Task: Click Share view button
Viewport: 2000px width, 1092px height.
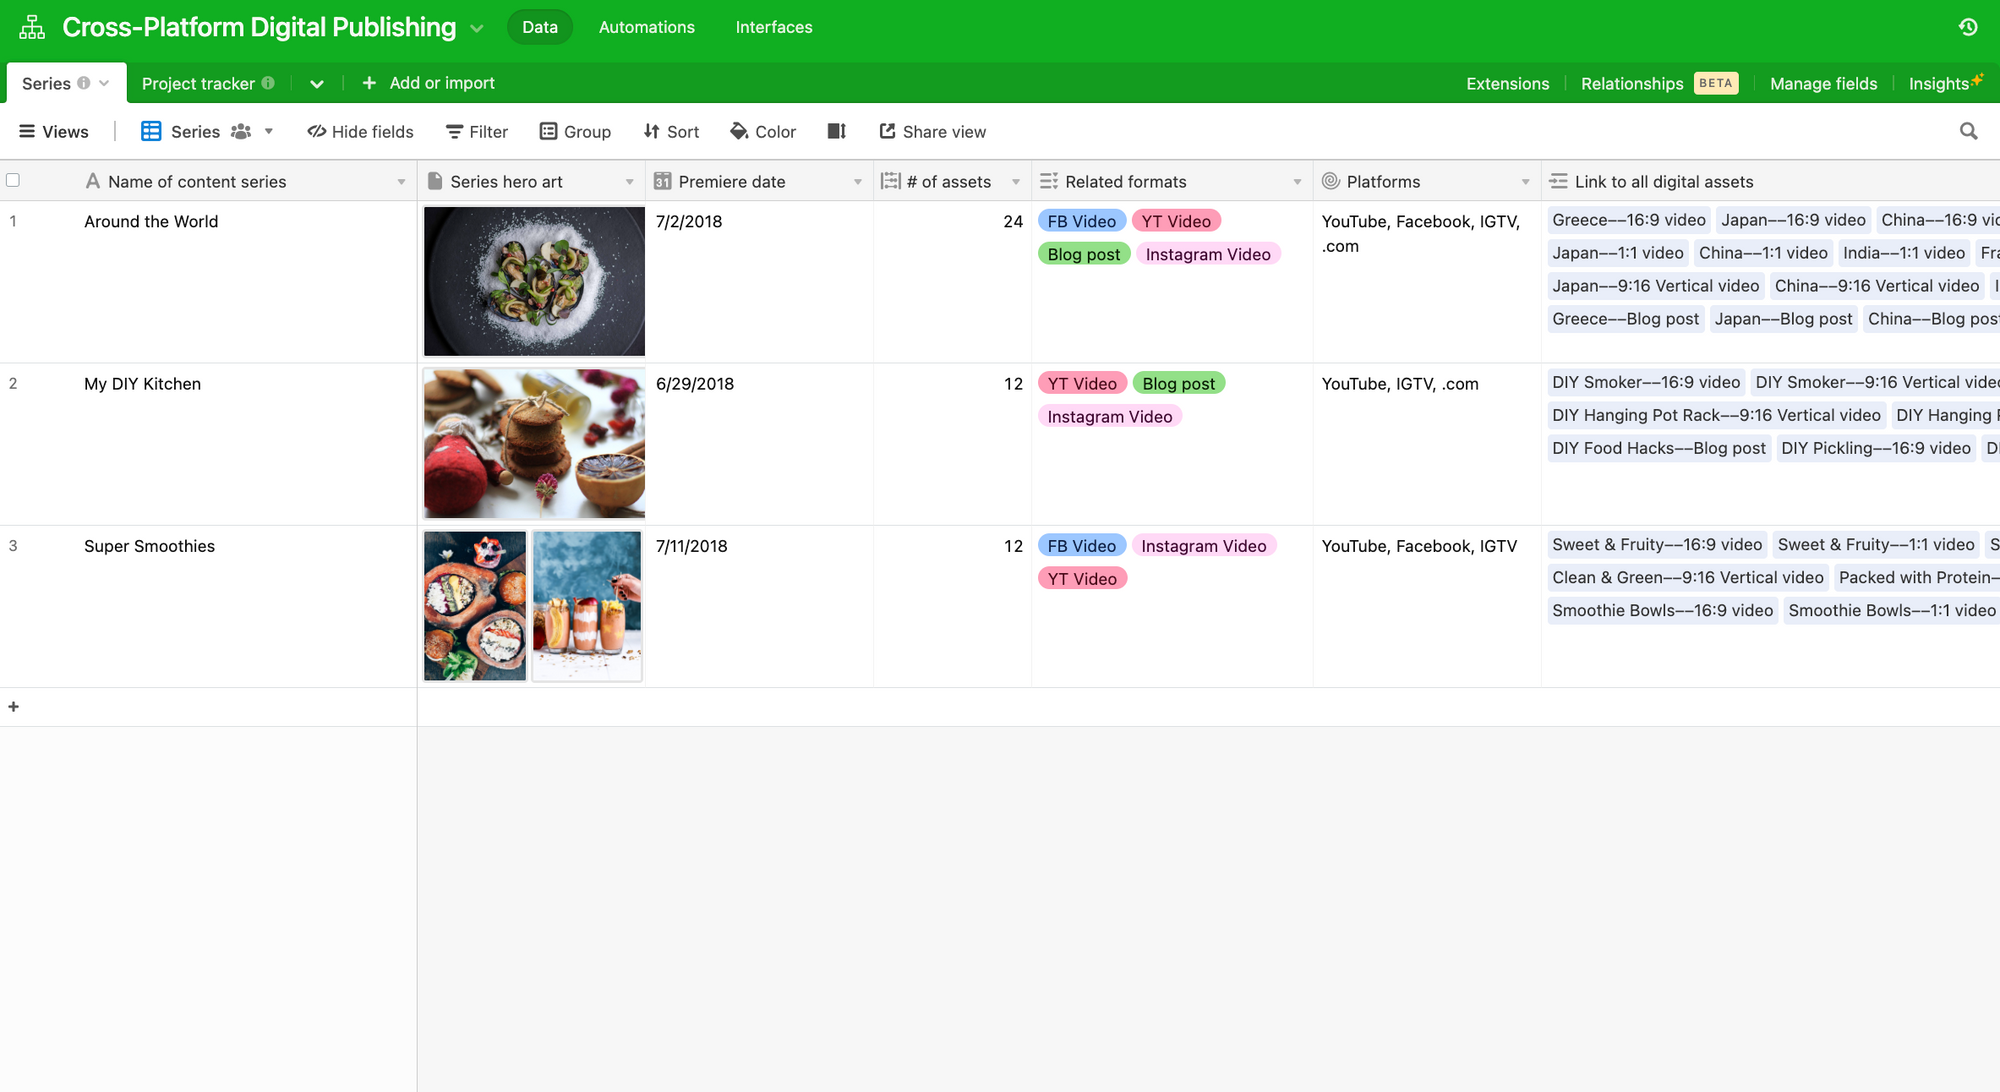Action: tap(932, 131)
